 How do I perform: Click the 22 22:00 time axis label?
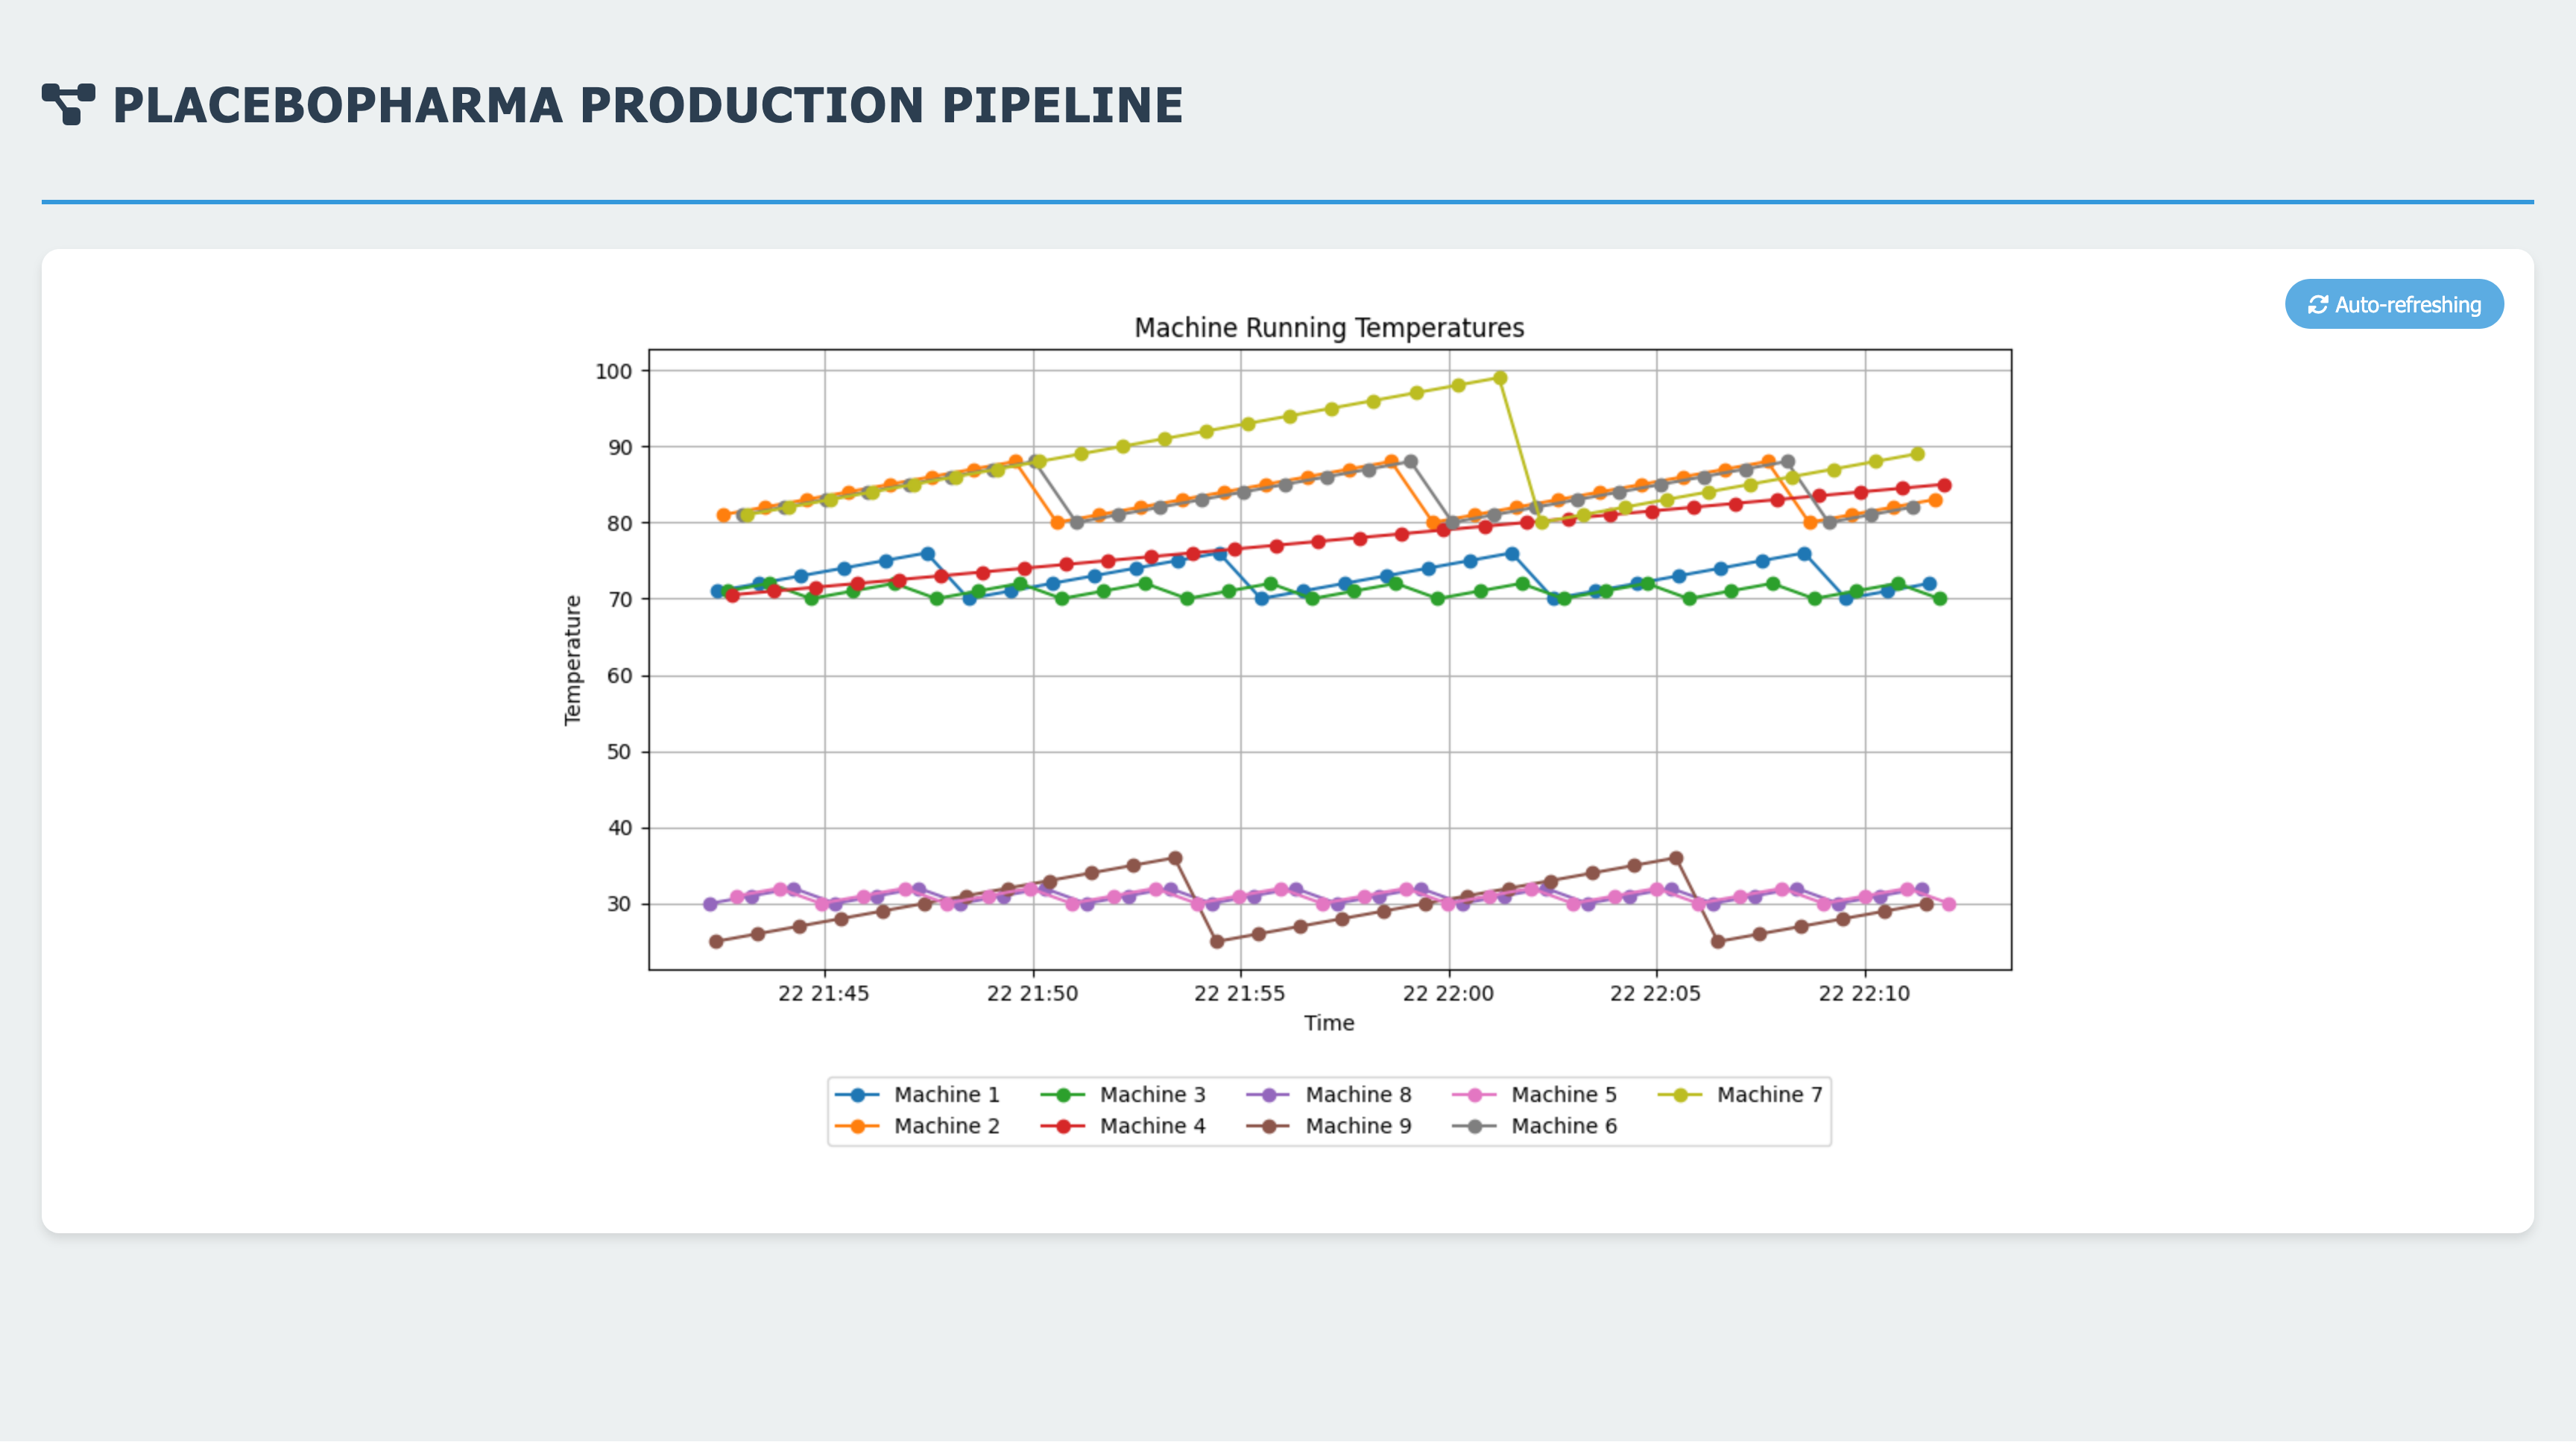click(1448, 994)
